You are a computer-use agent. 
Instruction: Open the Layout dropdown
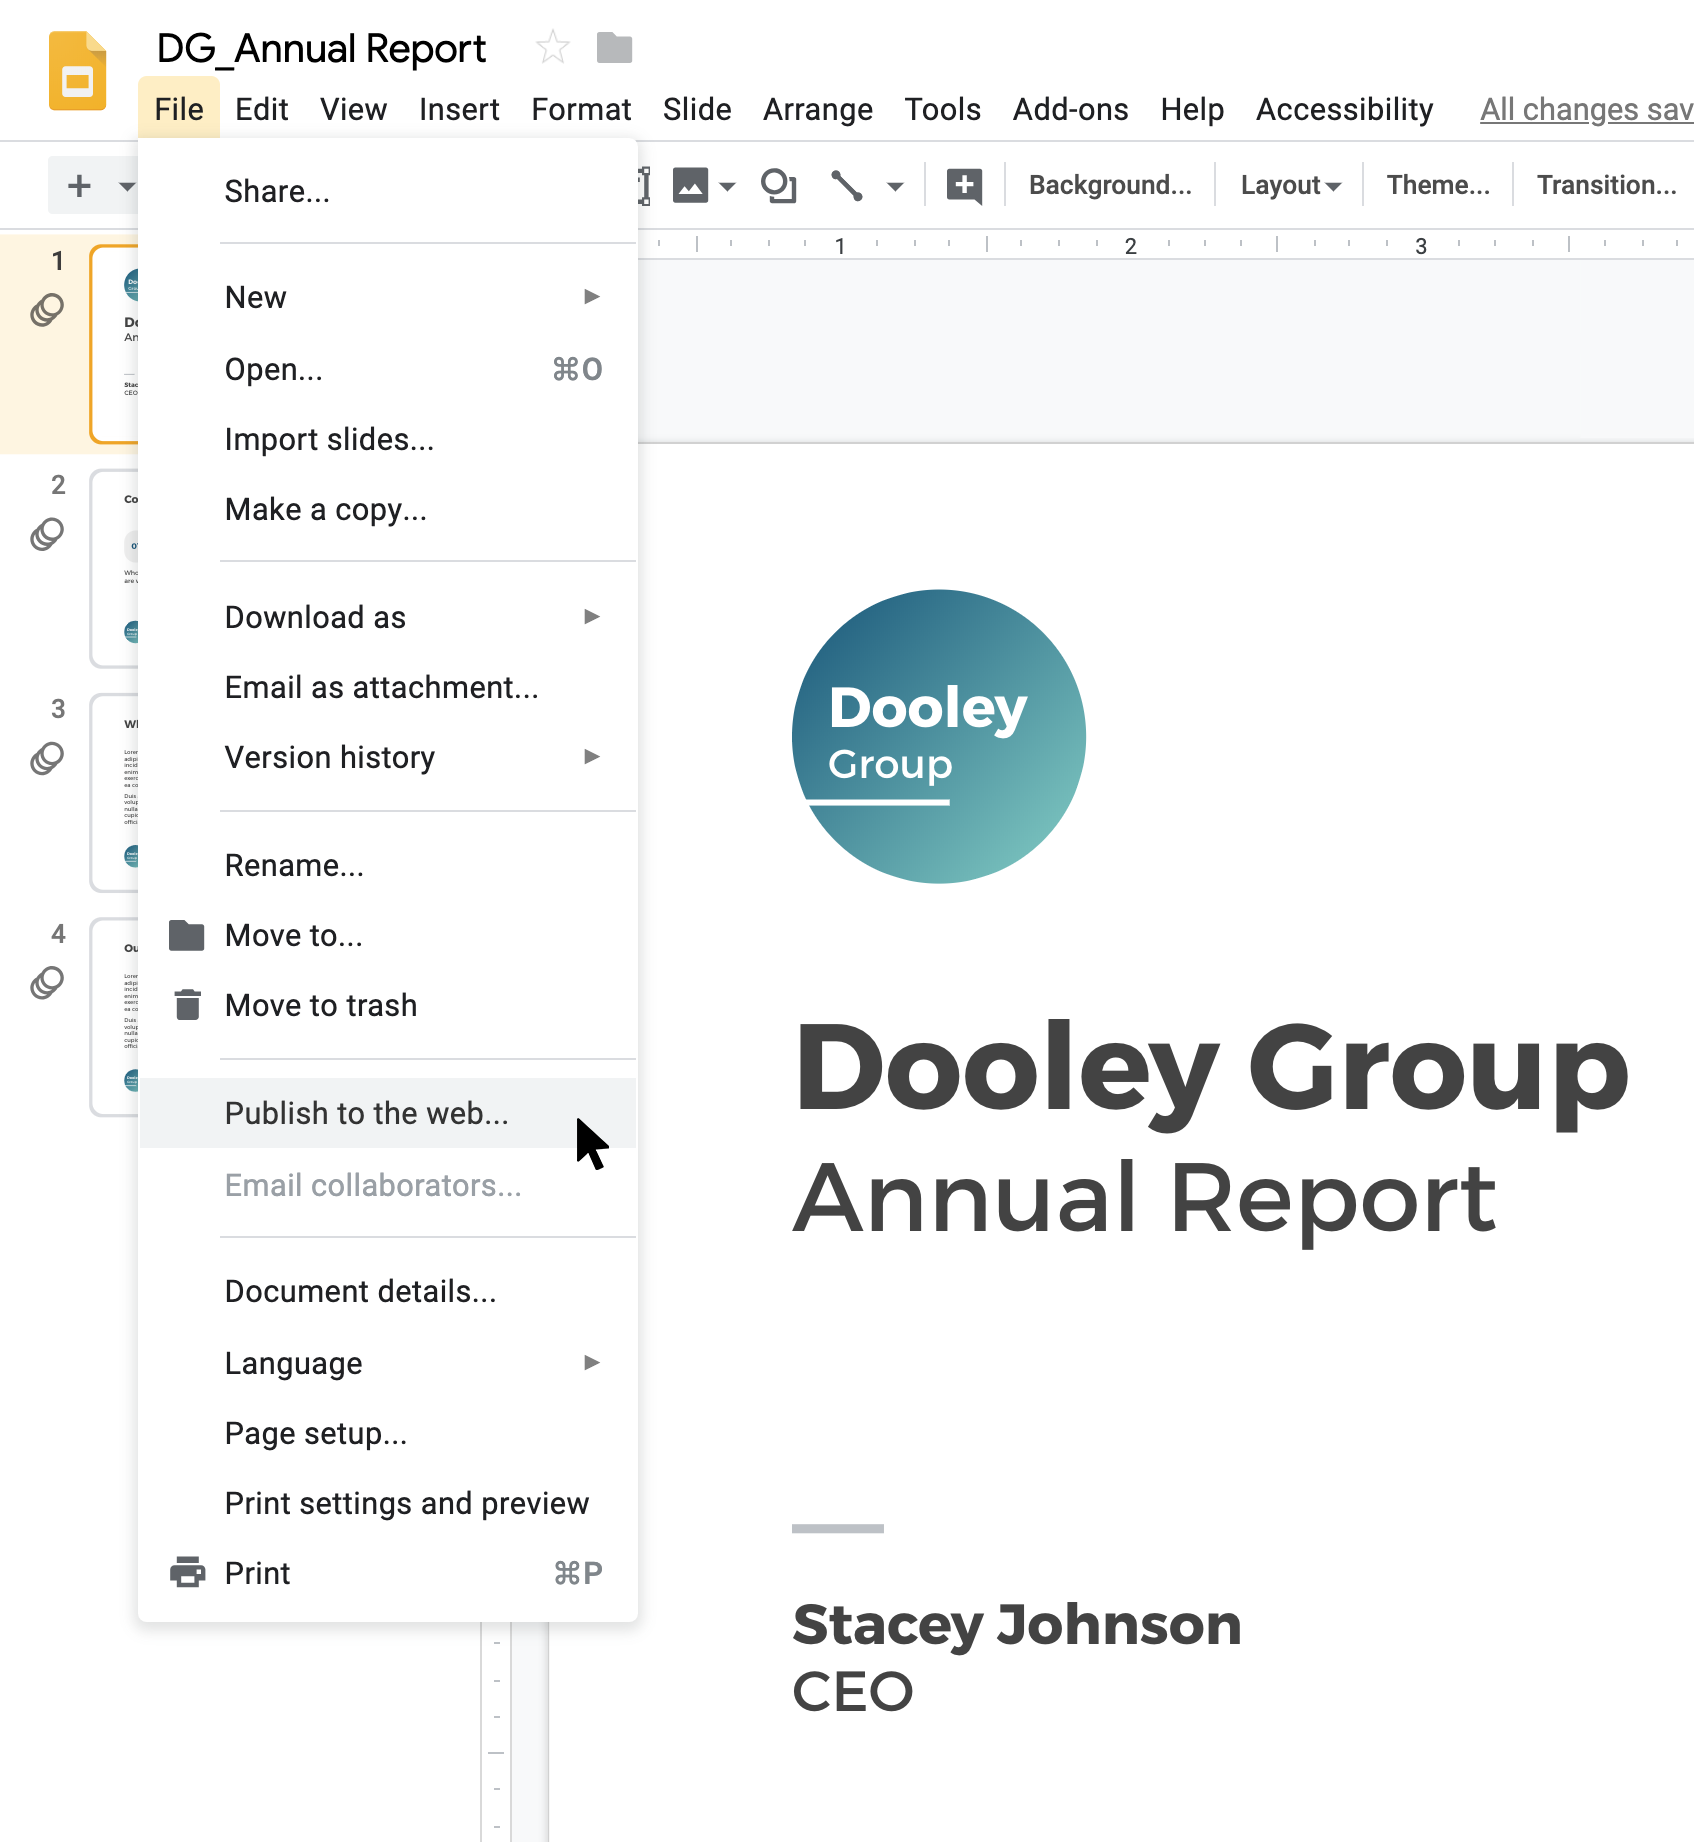click(1288, 184)
